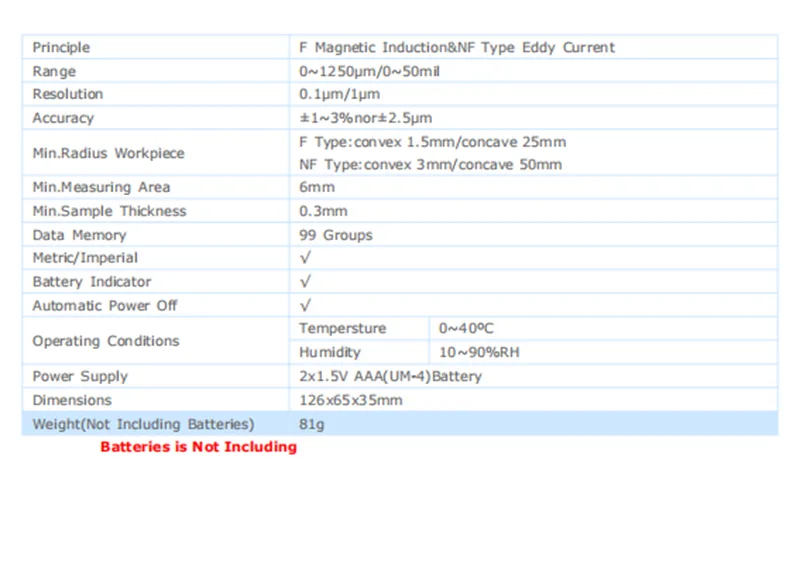
Task: Click the range value 0~1250µm/0~50mil
Action: coord(369,71)
